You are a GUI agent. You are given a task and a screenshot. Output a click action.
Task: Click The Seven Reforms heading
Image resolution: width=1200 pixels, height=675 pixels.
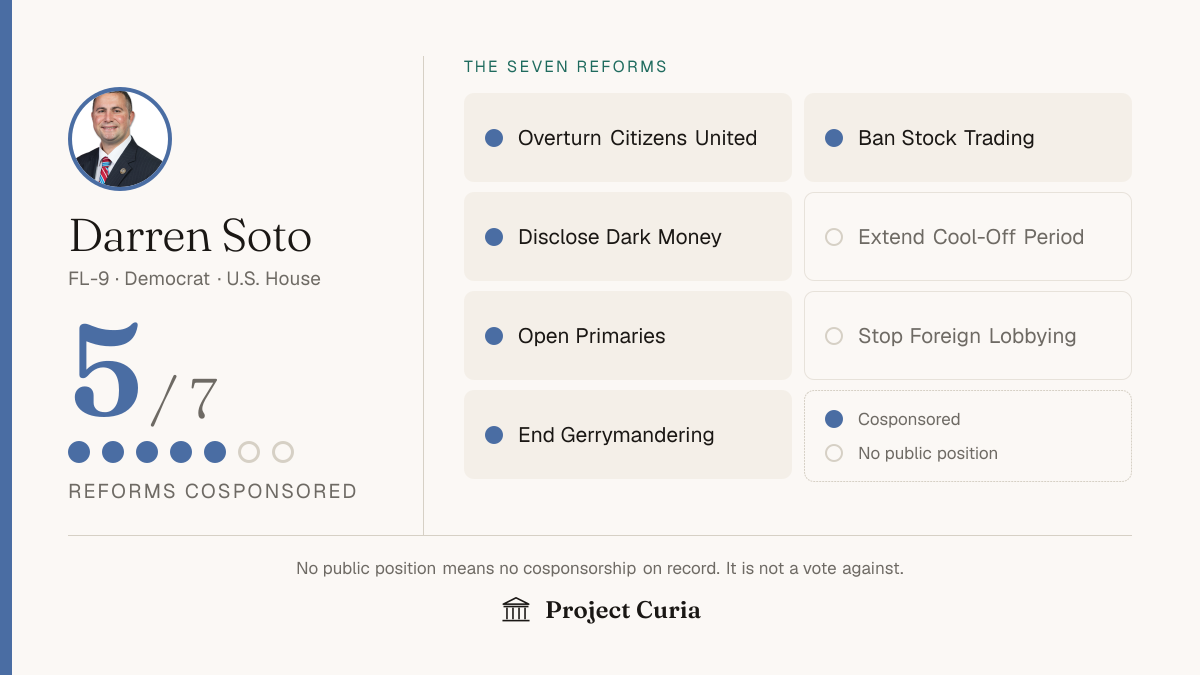coord(566,67)
